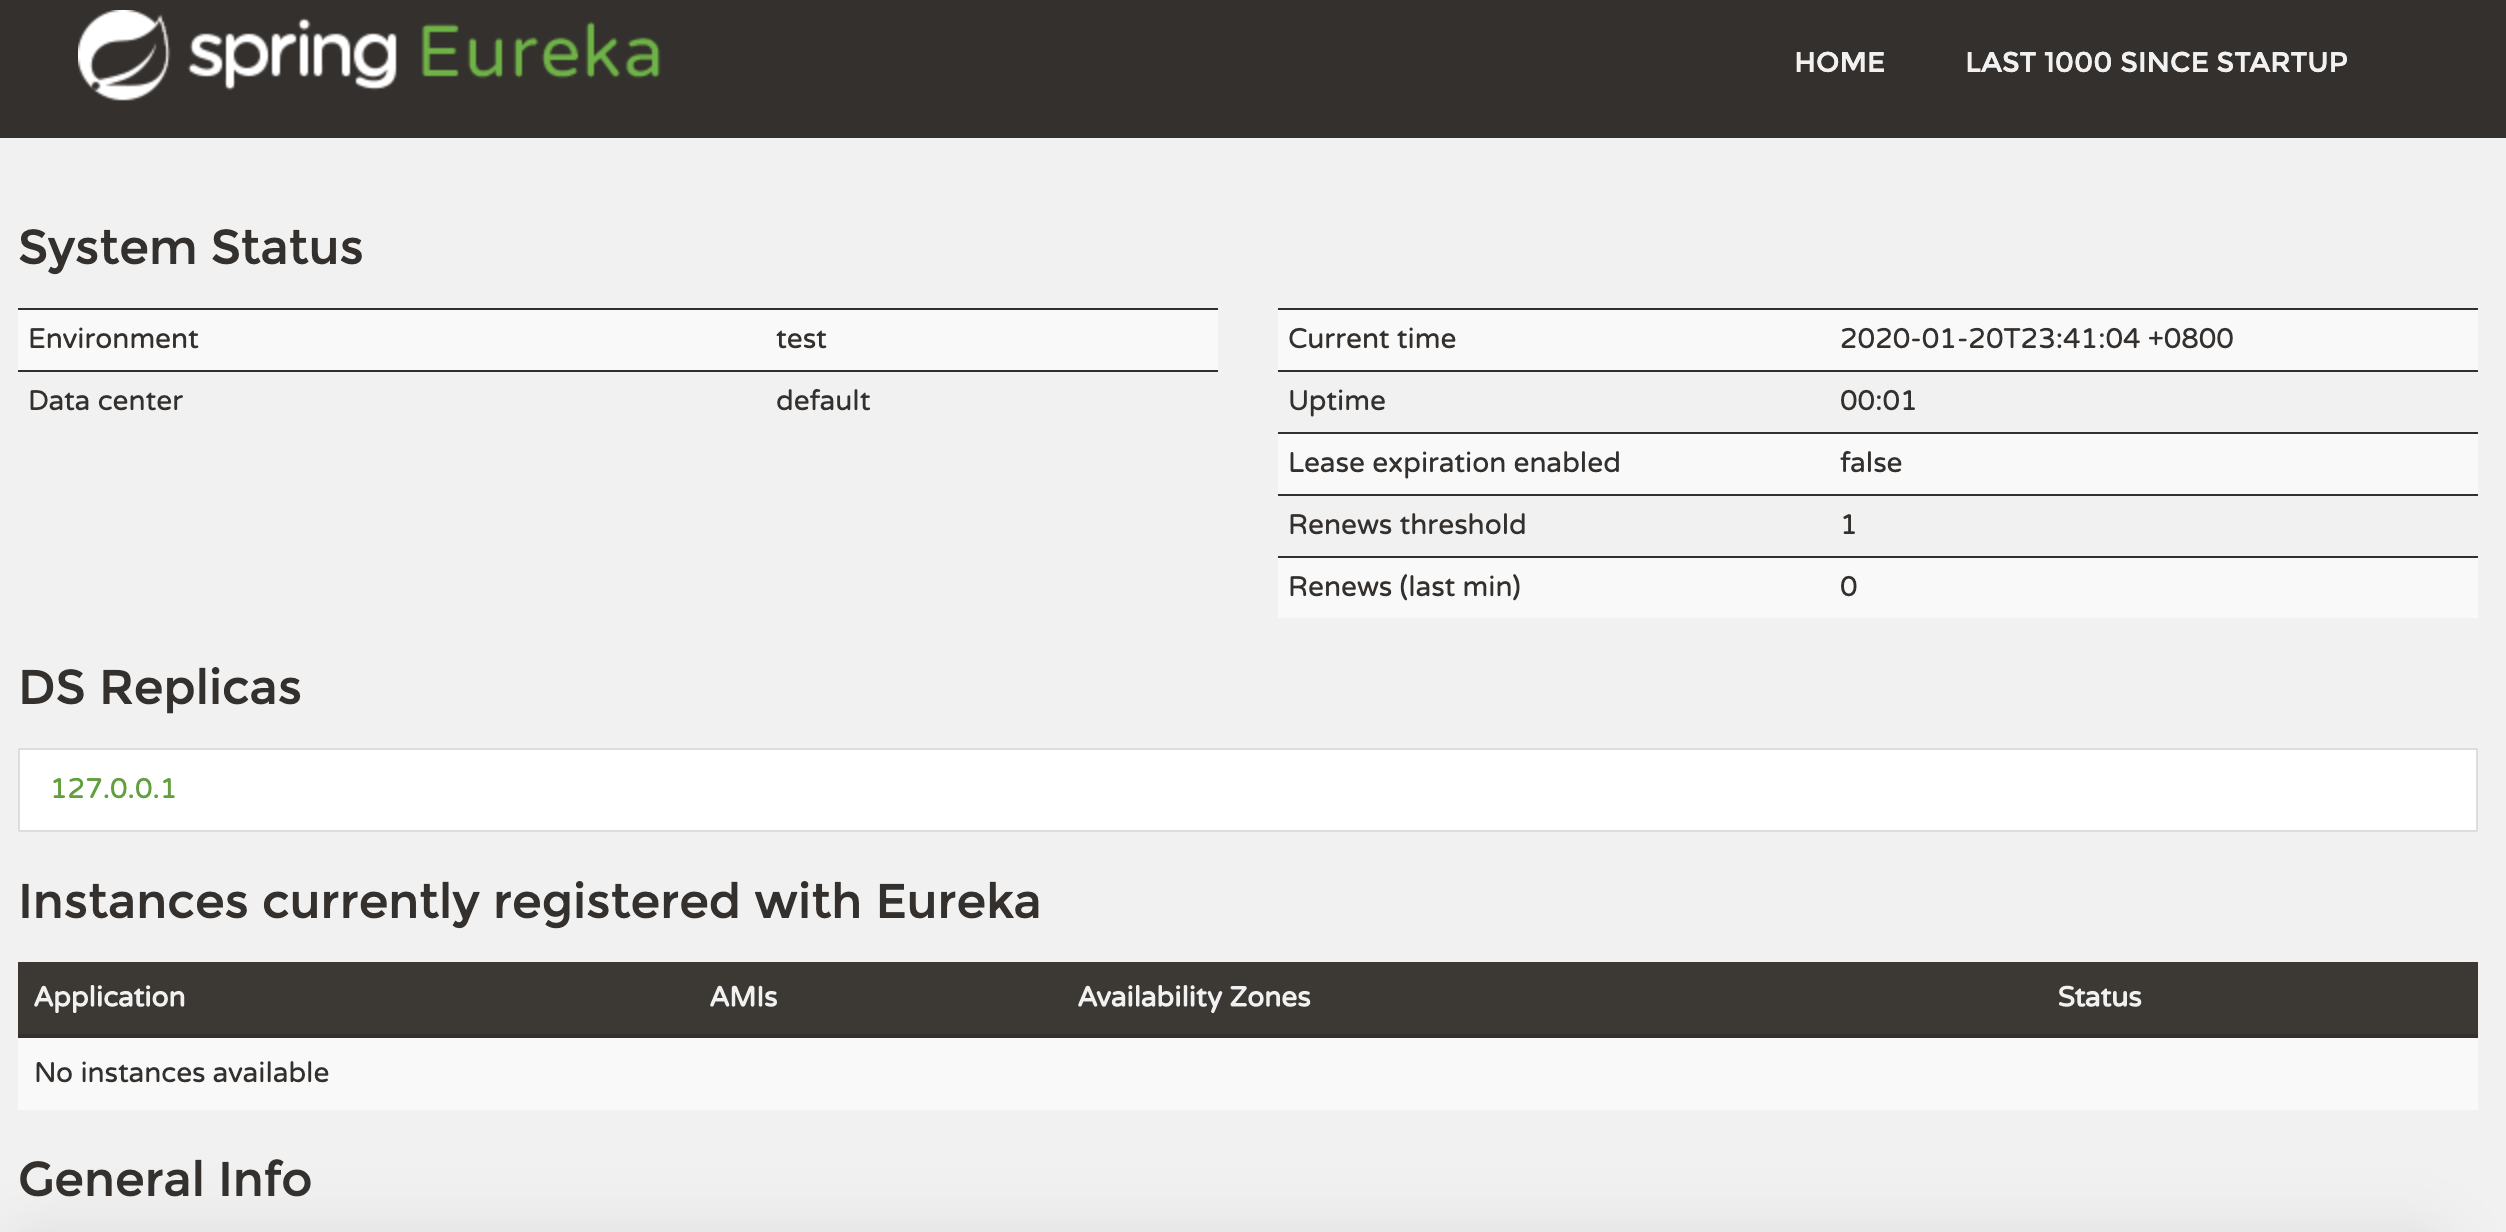Select the Environment row value test
The width and height of the screenshot is (2506, 1232).
click(x=801, y=339)
